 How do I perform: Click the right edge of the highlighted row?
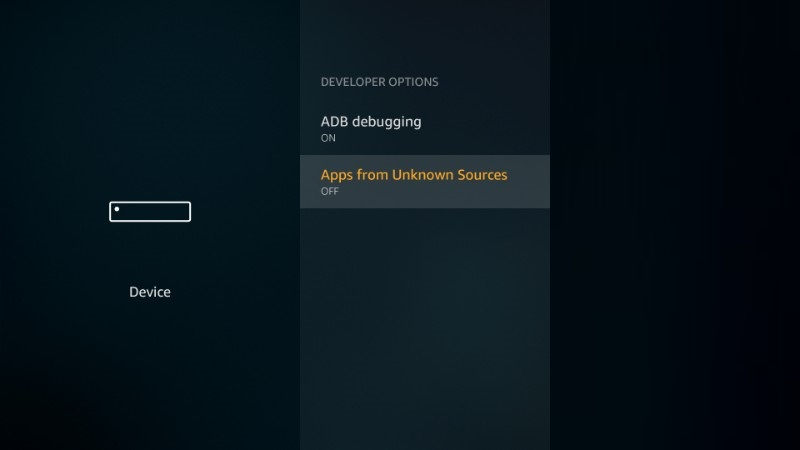coord(544,182)
